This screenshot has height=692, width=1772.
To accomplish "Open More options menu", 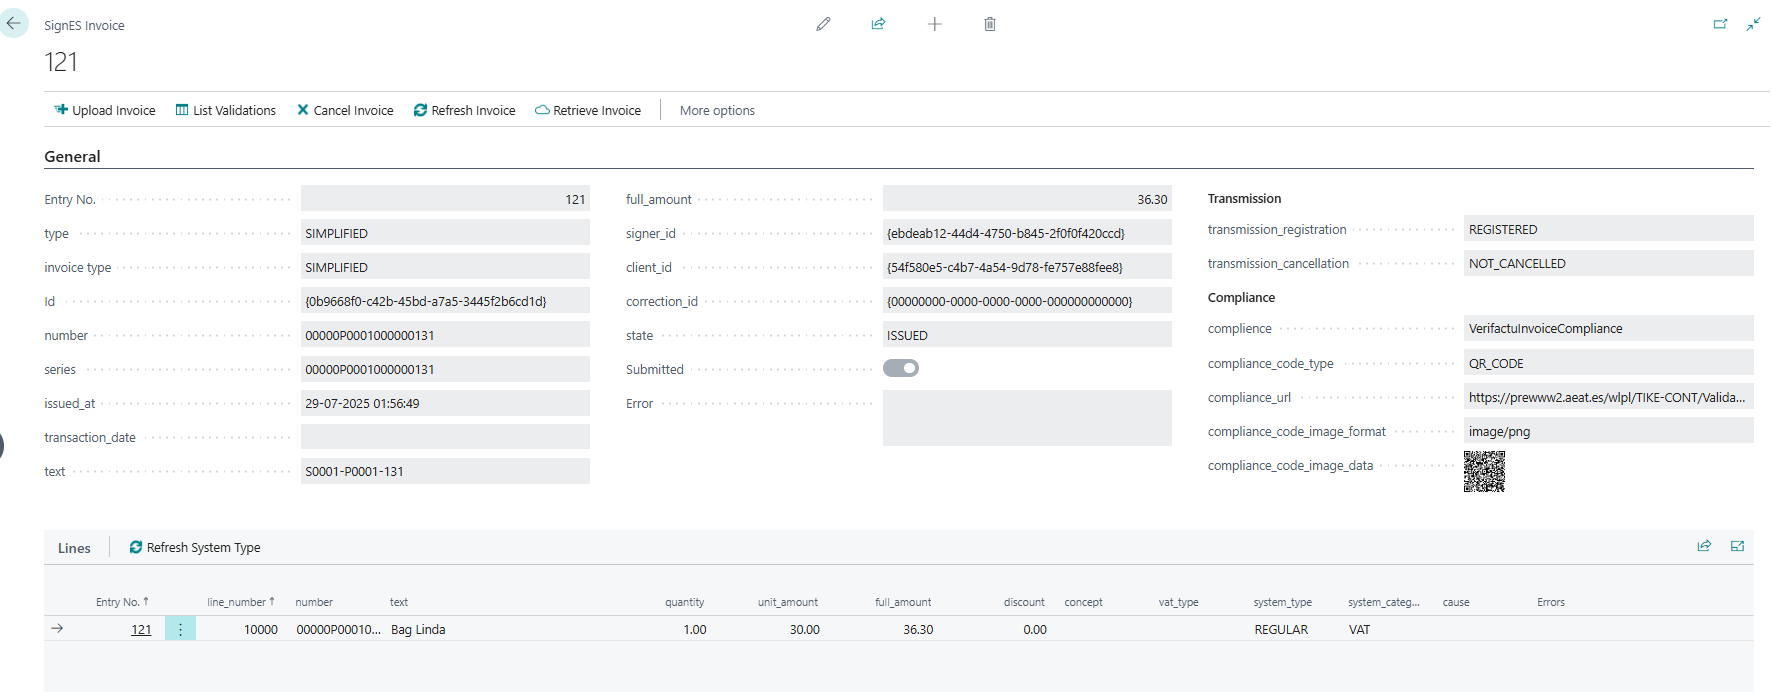I will [x=717, y=111].
